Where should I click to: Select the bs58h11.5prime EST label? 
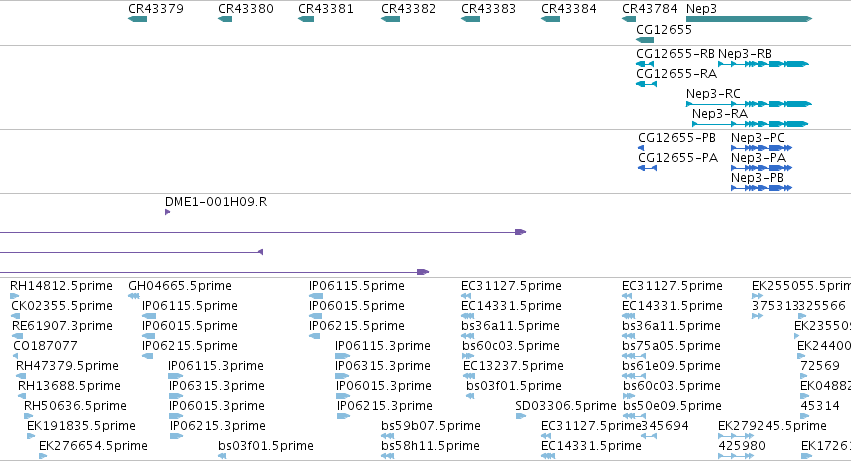tap(430, 446)
